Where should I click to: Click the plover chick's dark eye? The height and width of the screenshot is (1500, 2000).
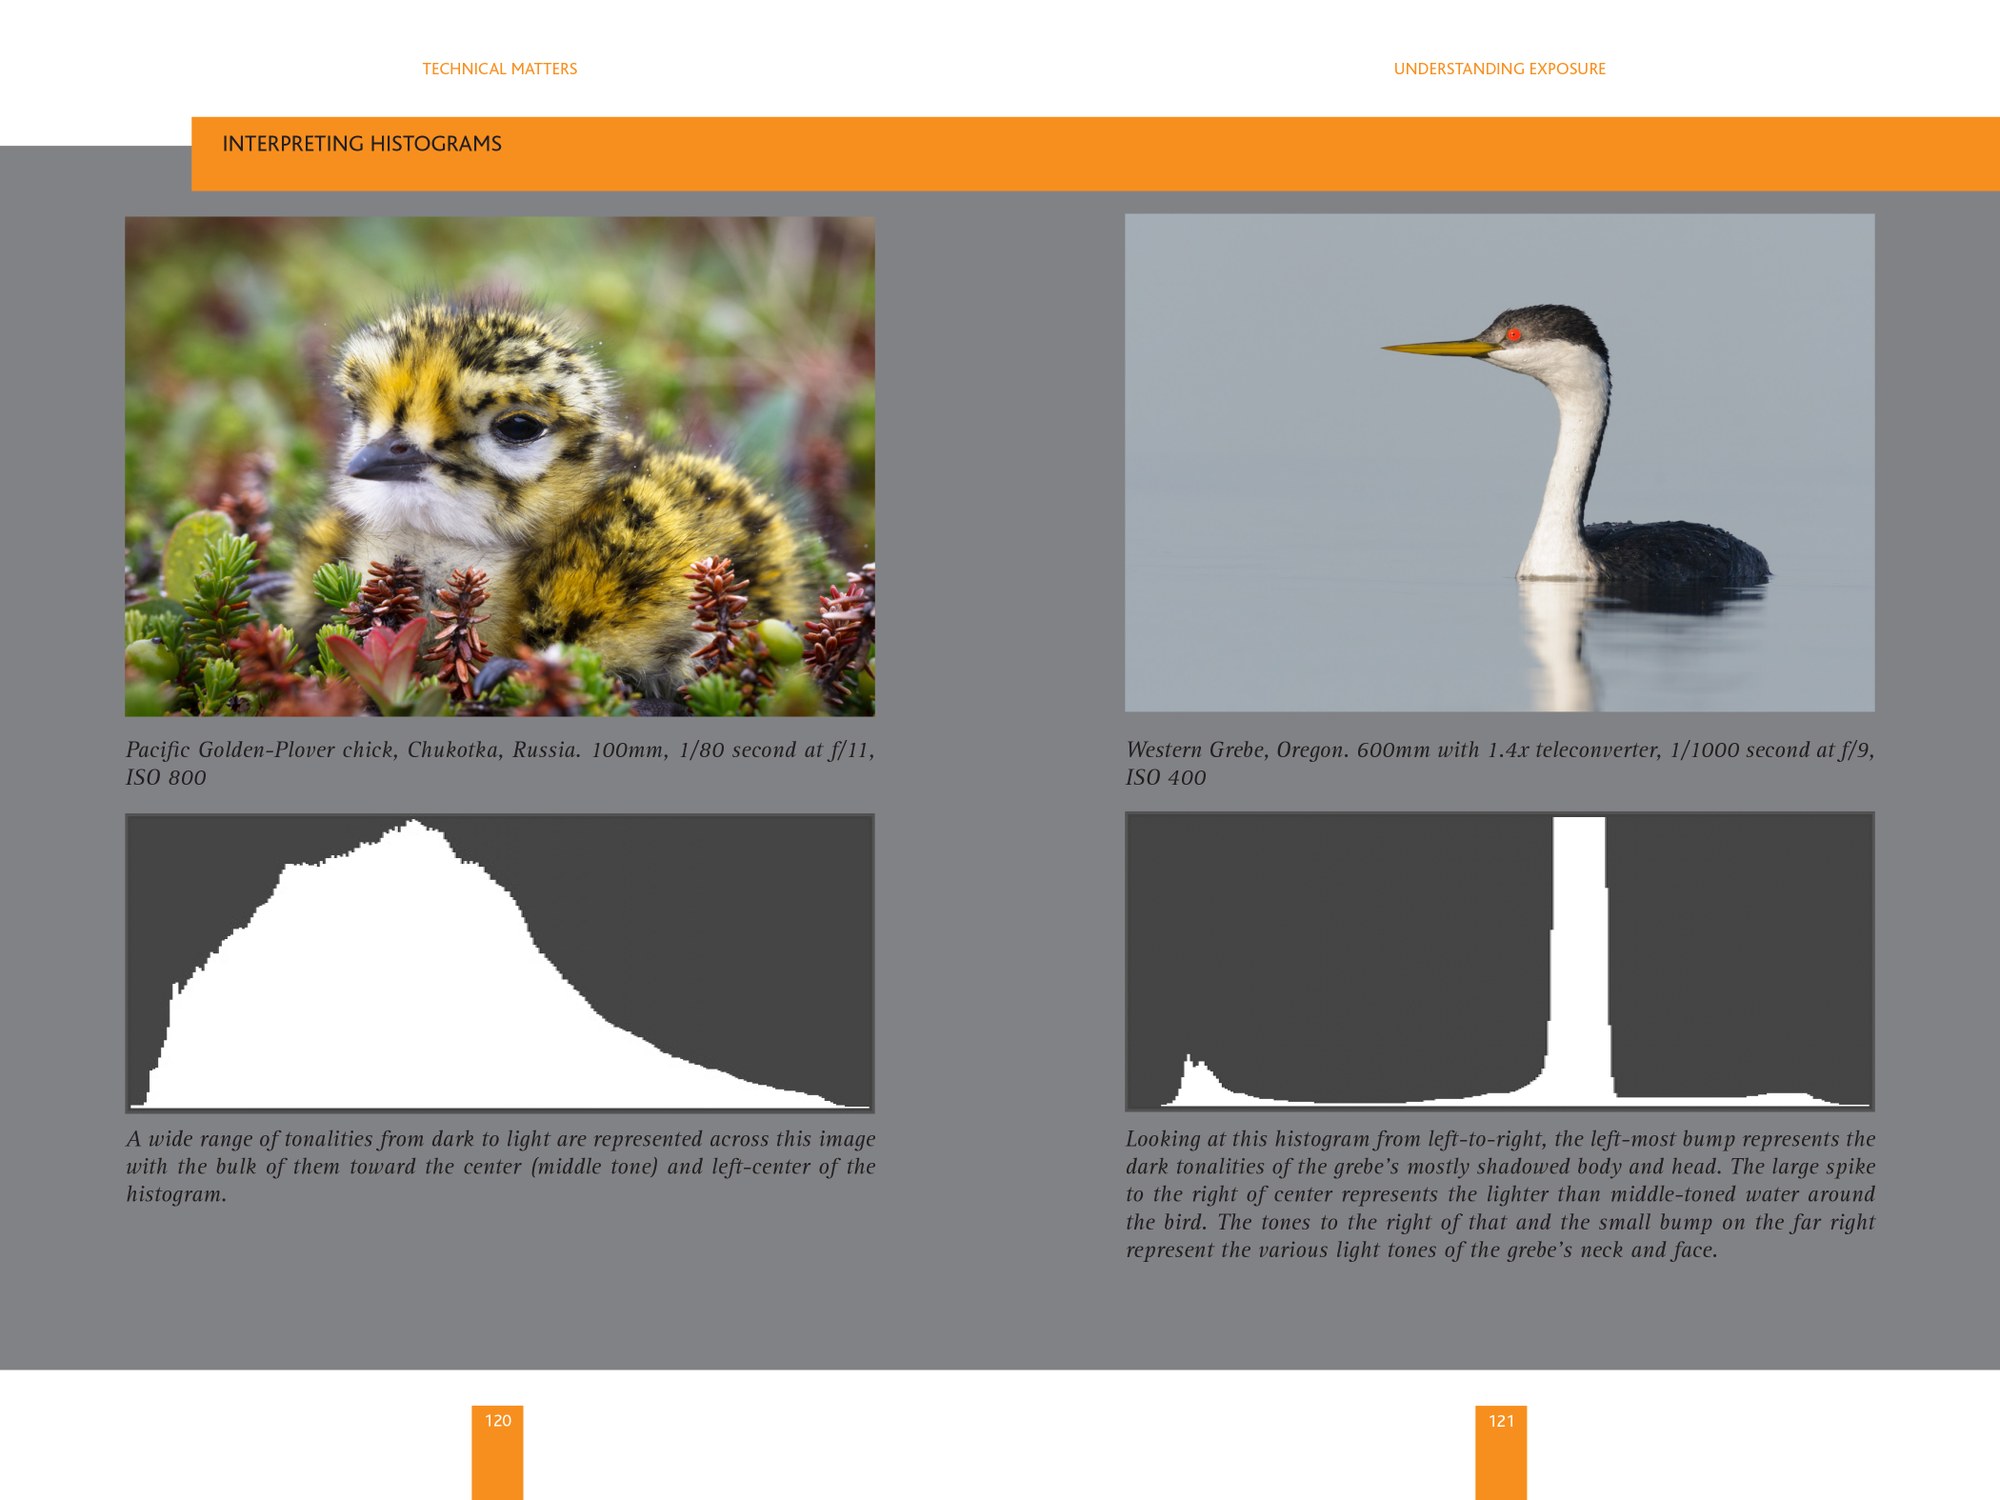(x=518, y=428)
